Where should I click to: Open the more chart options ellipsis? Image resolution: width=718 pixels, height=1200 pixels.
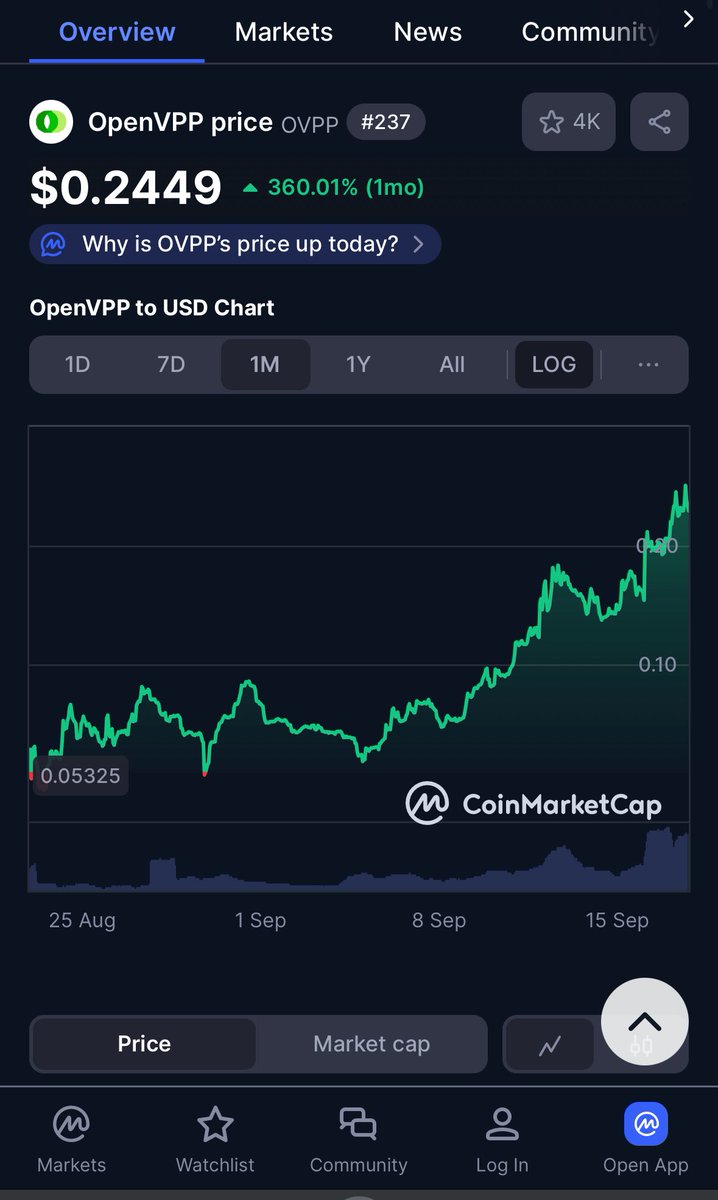(x=648, y=364)
